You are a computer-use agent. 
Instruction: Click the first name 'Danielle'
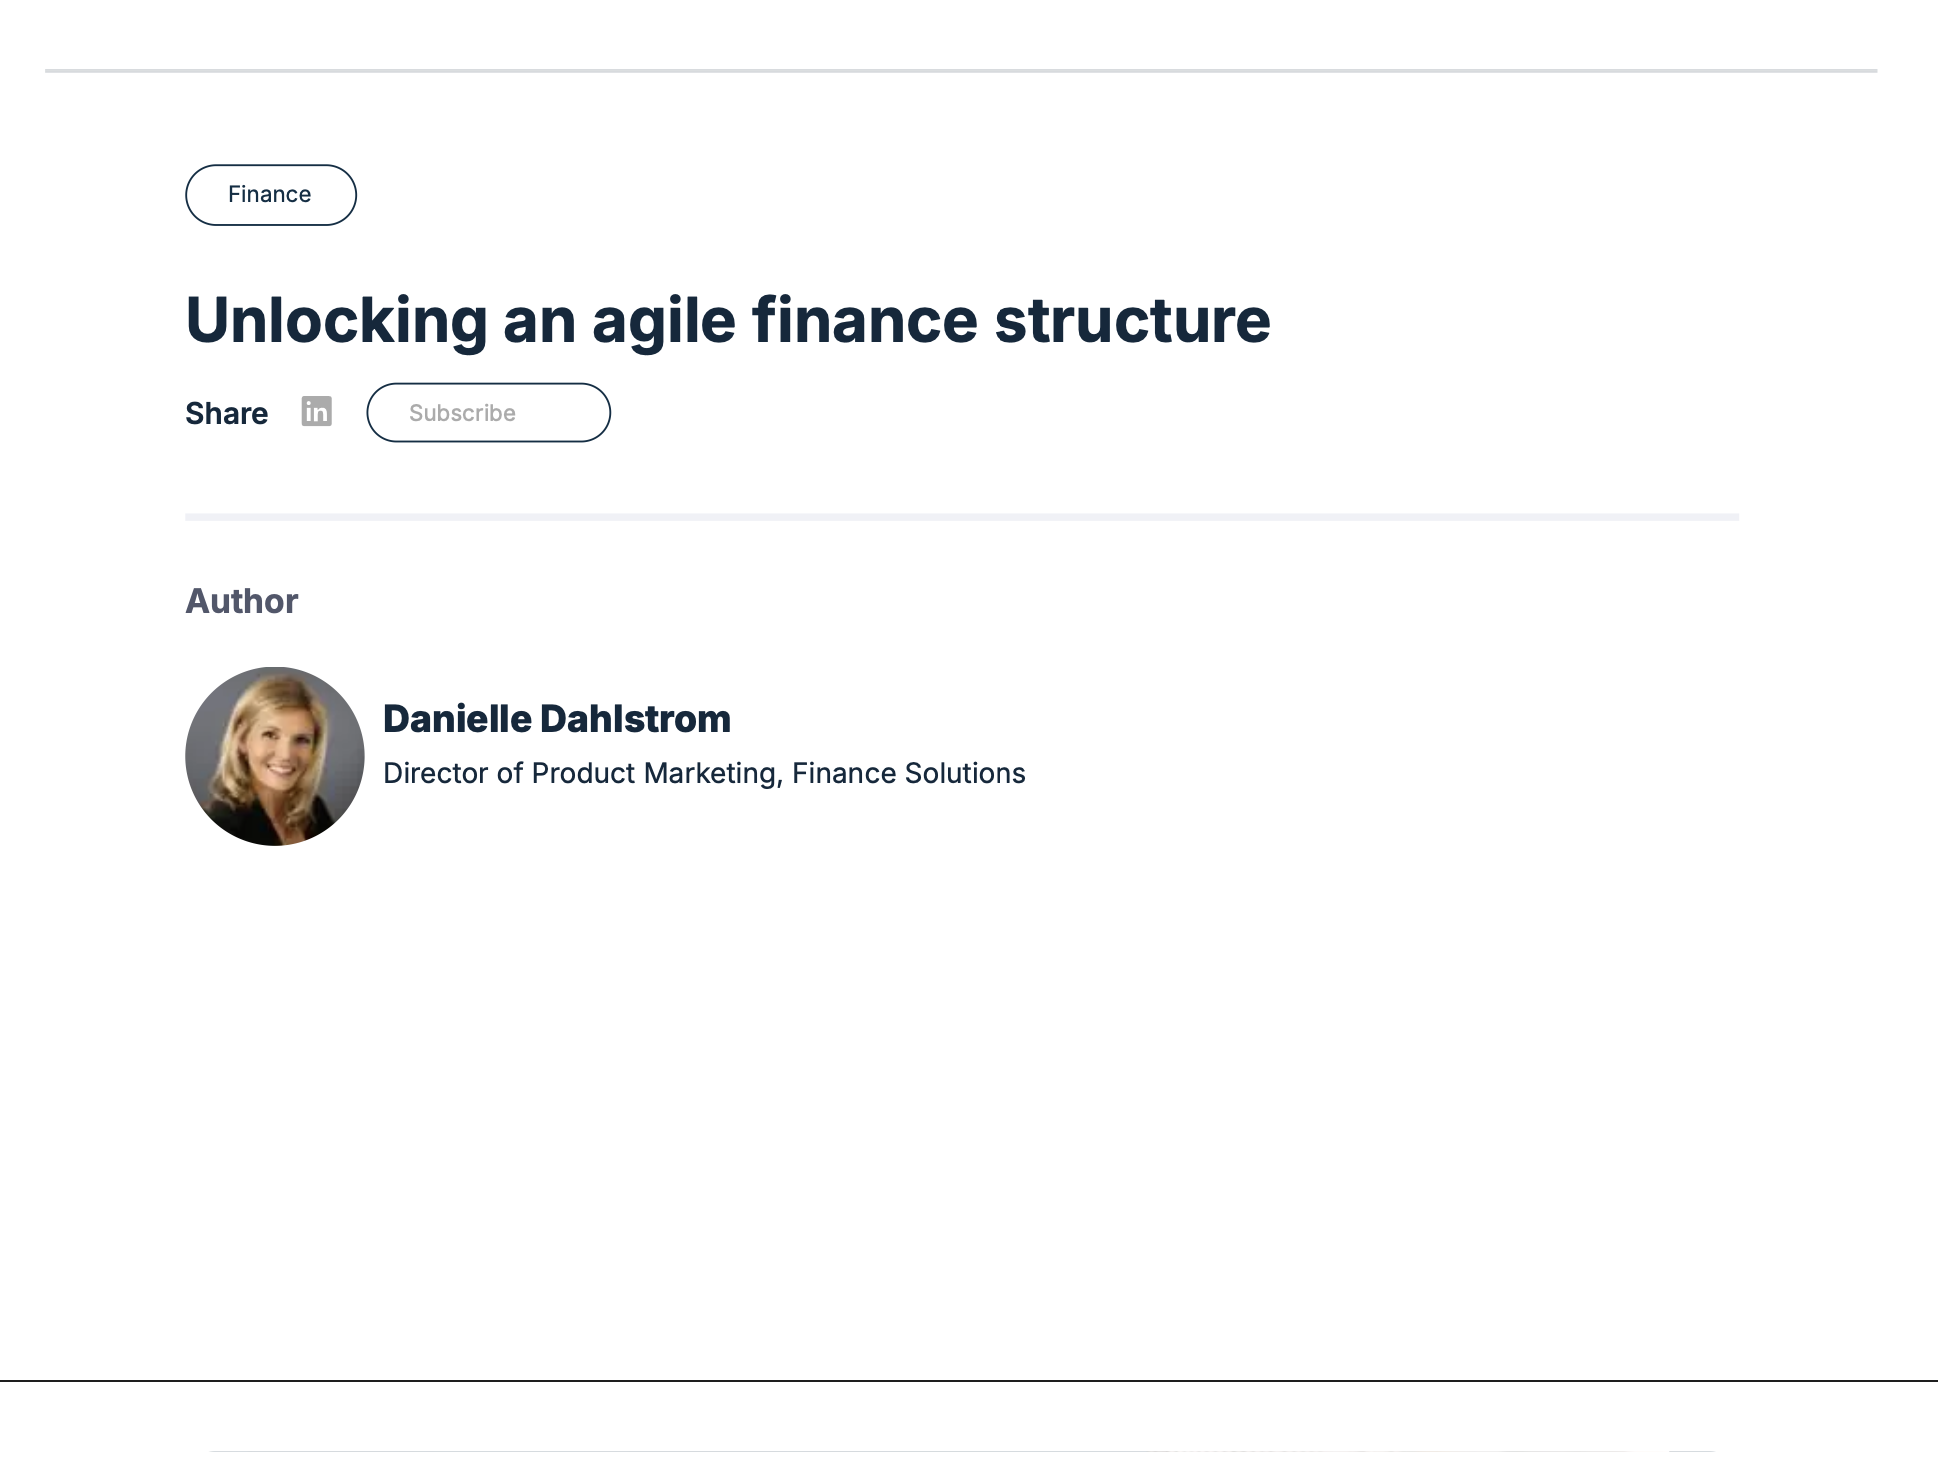pos(457,719)
